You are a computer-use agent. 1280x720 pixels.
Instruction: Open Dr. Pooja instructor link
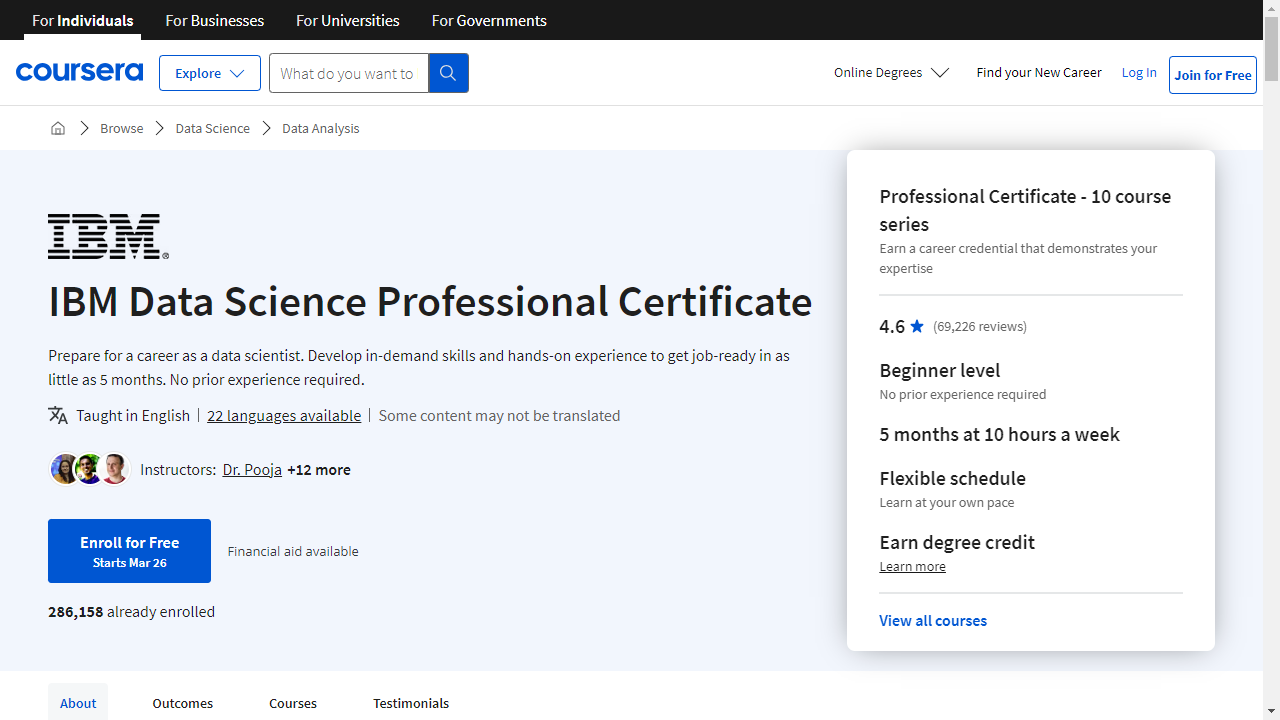(x=252, y=469)
